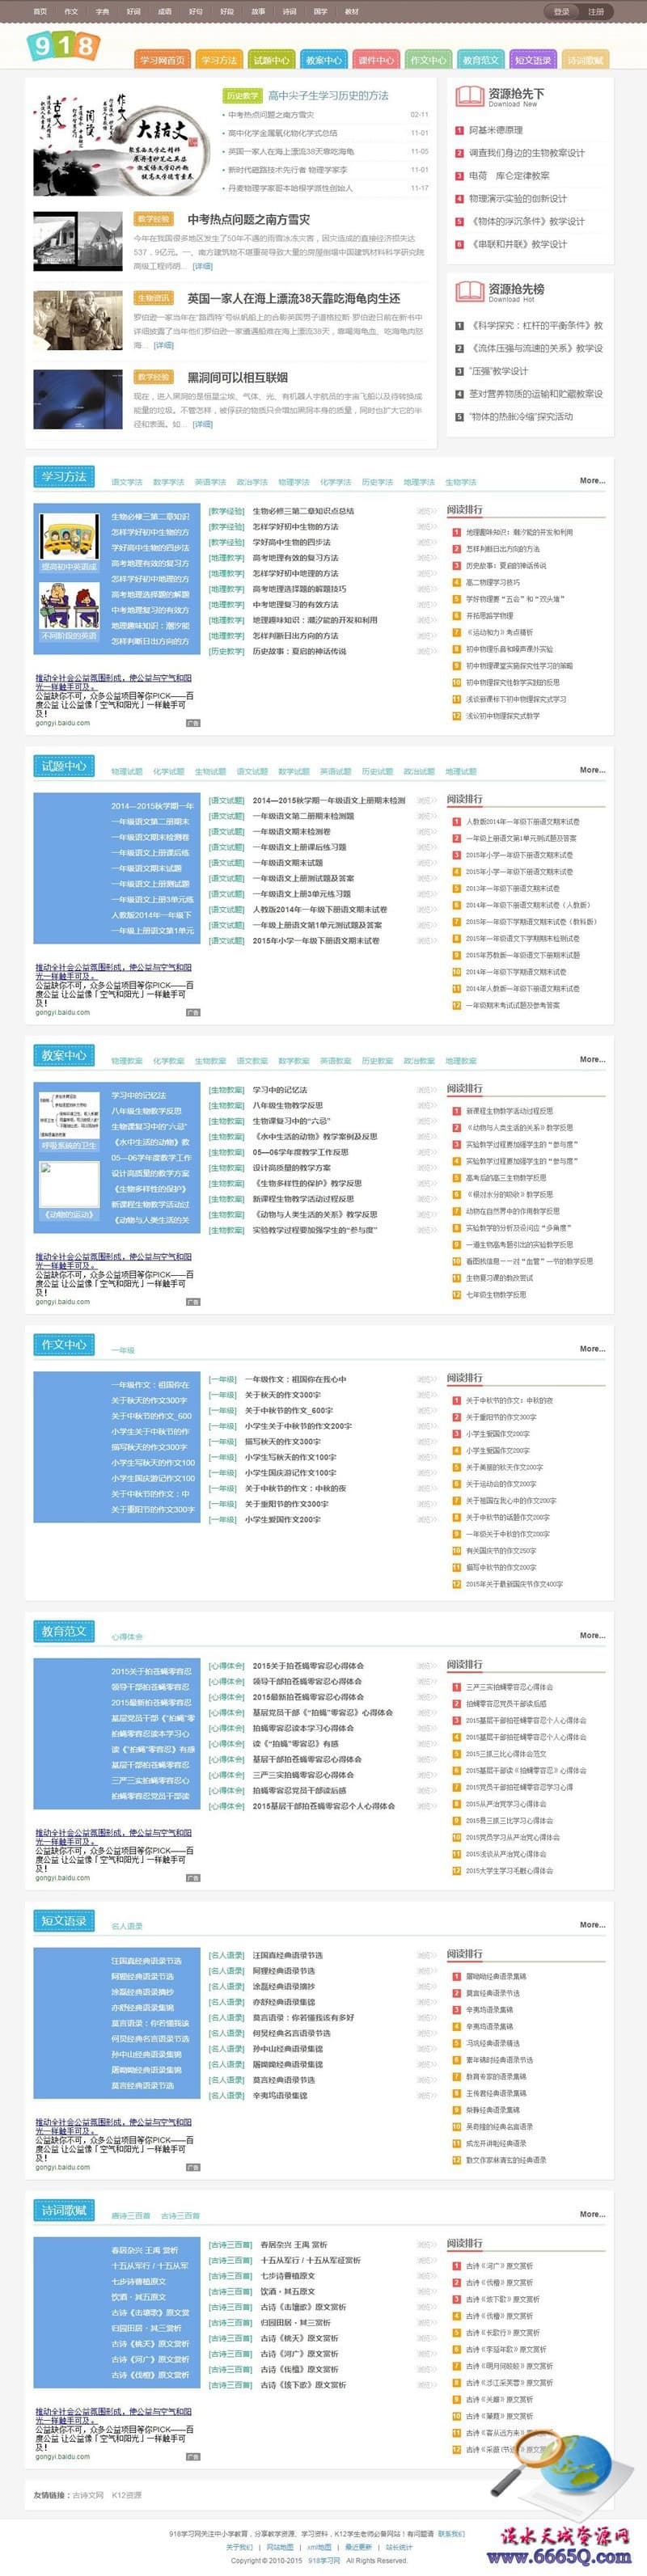Go to 首页 in top menu

coord(40,12)
